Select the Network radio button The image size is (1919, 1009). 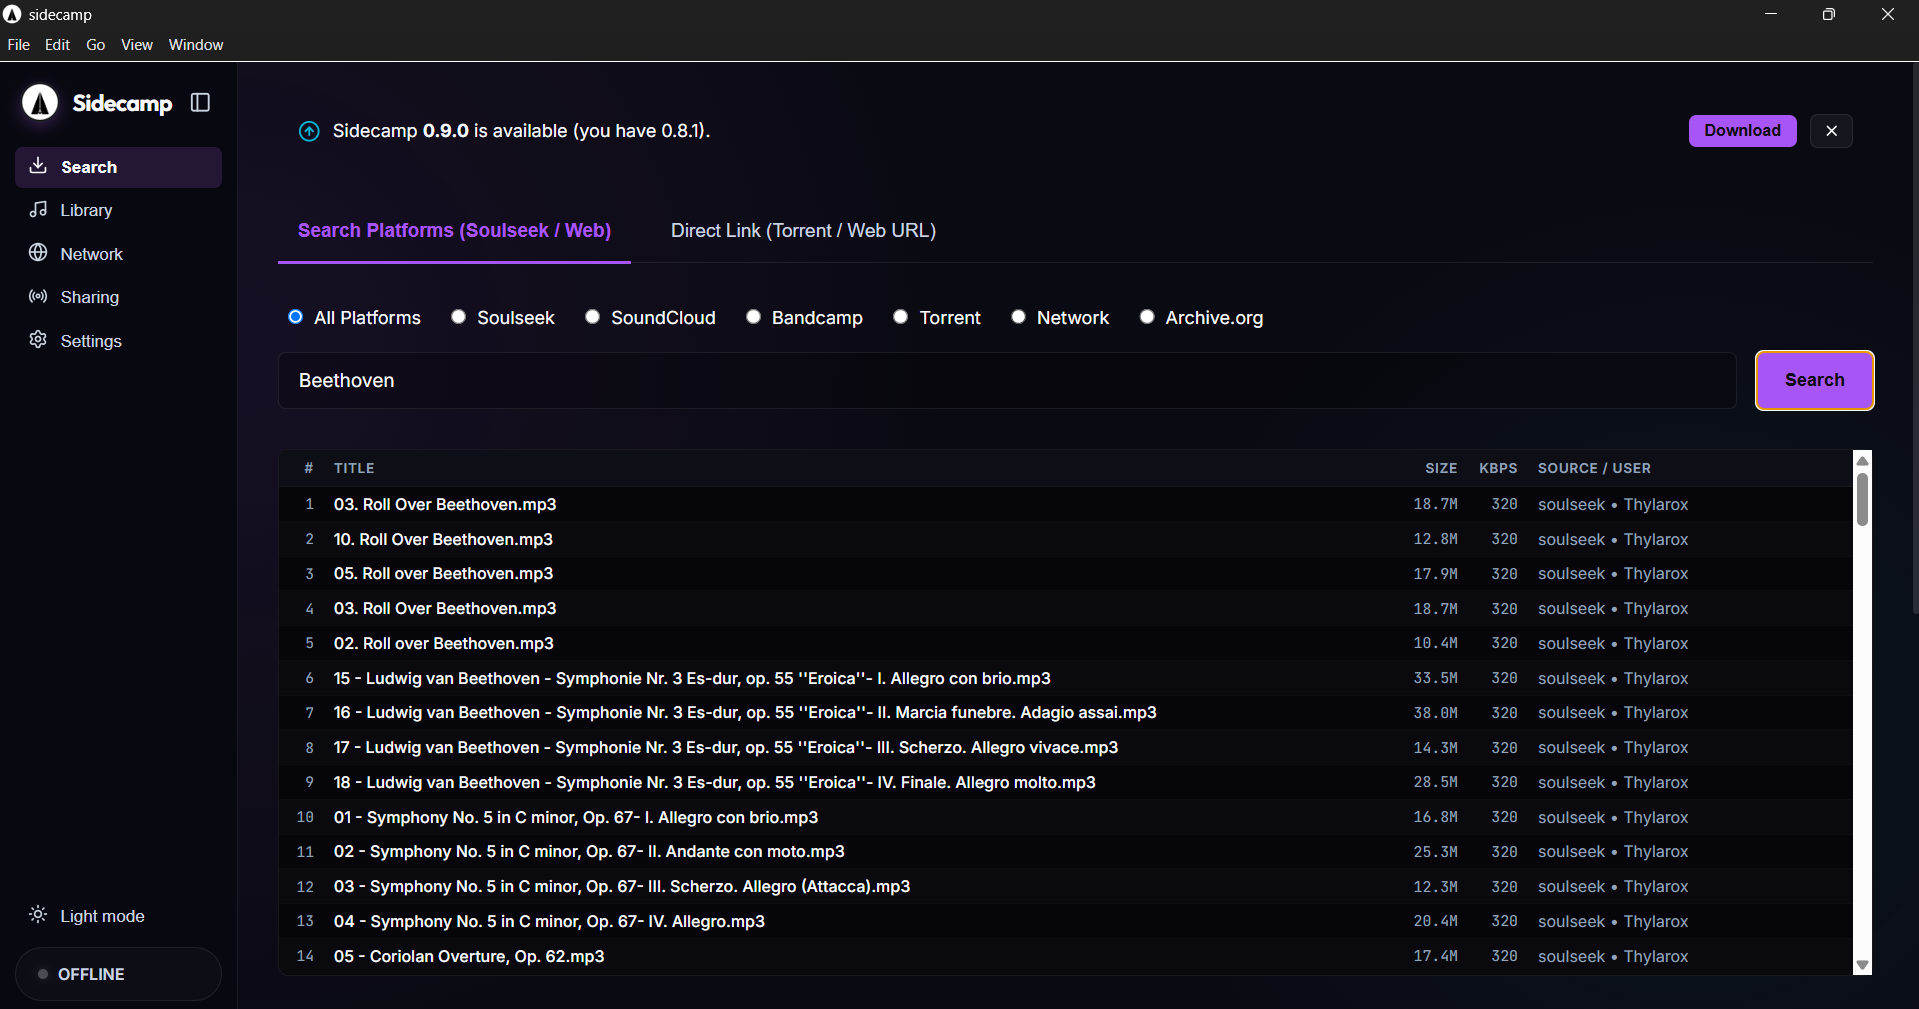click(x=1019, y=317)
